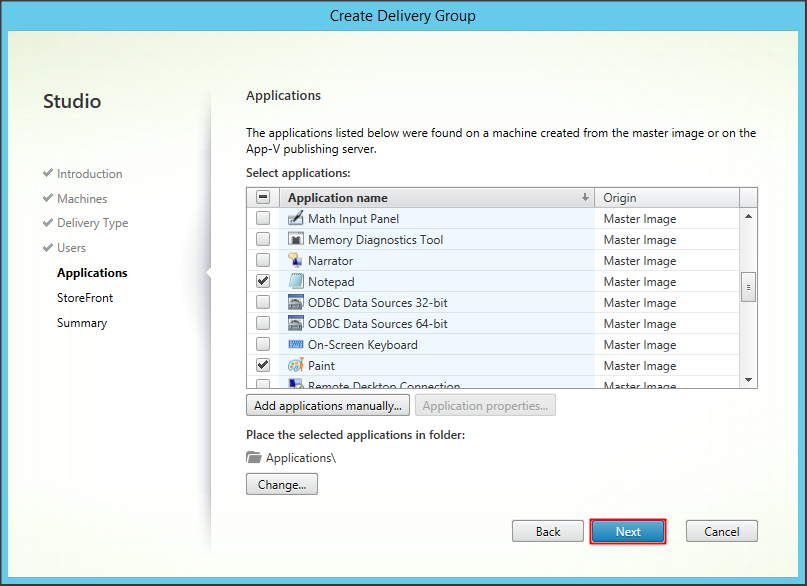Open the Summary wizard step

(82, 323)
